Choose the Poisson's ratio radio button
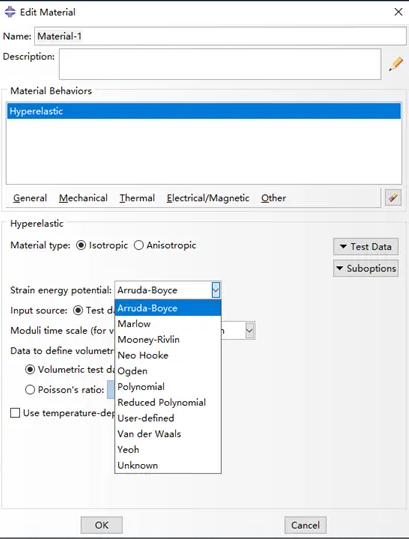Image resolution: width=409 pixels, height=539 pixels. (x=30, y=390)
